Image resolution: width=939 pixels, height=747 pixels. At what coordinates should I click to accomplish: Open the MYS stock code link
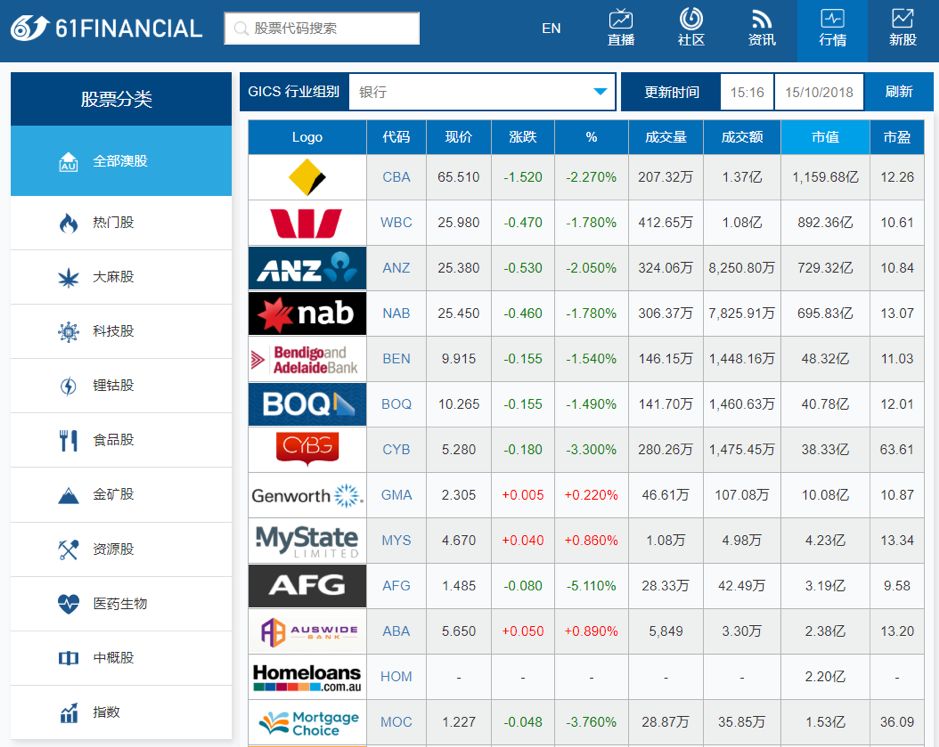[x=396, y=540]
